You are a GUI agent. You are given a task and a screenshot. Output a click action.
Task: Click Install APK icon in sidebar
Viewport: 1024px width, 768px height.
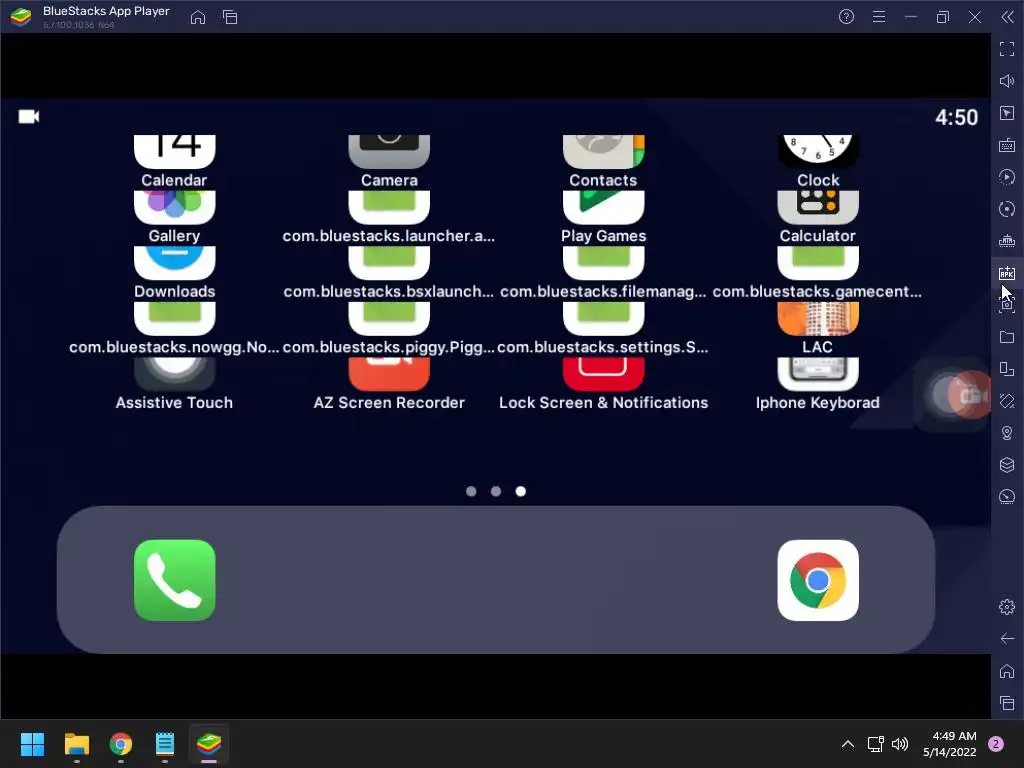point(1007,273)
